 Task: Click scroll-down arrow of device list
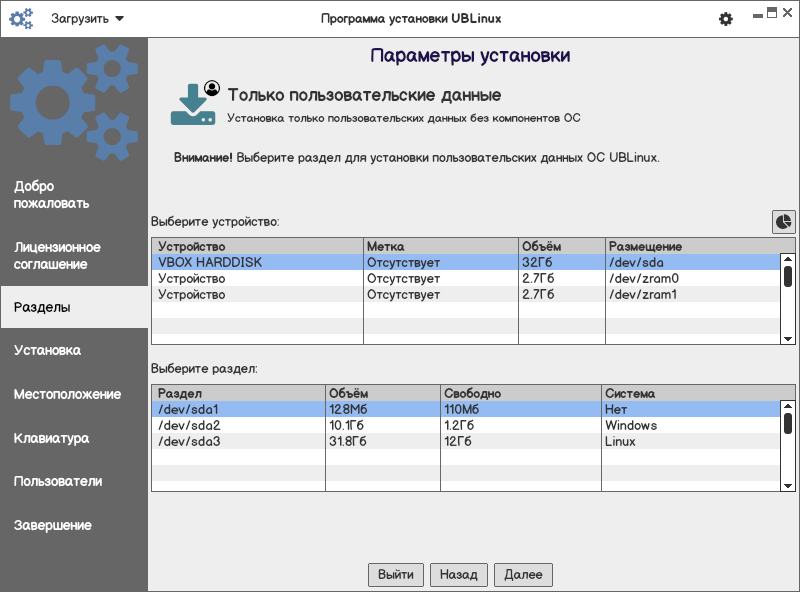pos(788,339)
